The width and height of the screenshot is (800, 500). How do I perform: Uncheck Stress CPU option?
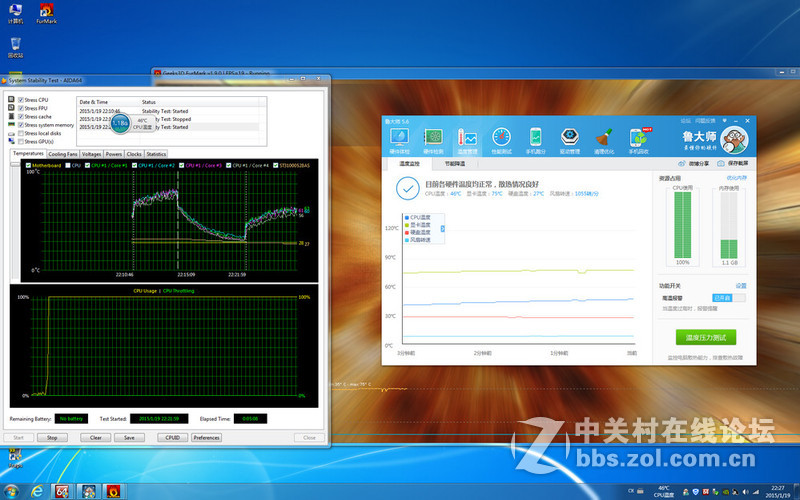click(21, 100)
